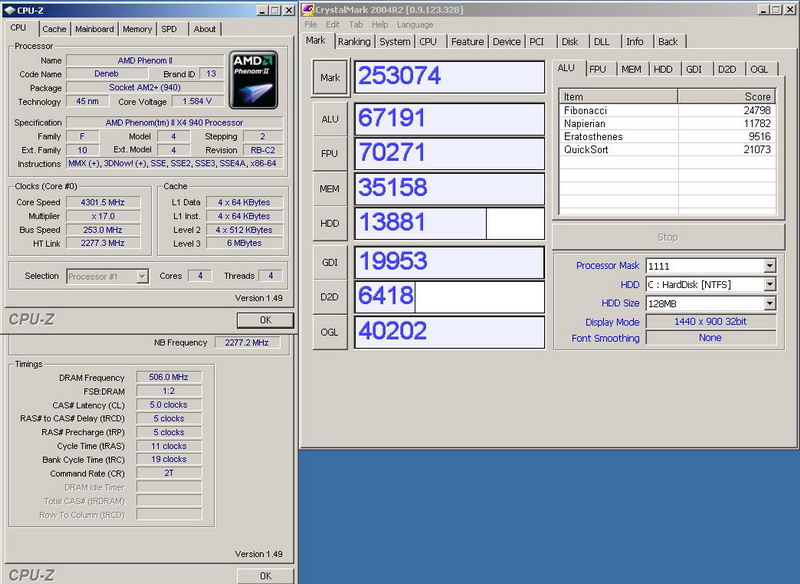Expand the HDD drive selection dropdown
The height and width of the screenshot is (584, 800).
[770, 285]
